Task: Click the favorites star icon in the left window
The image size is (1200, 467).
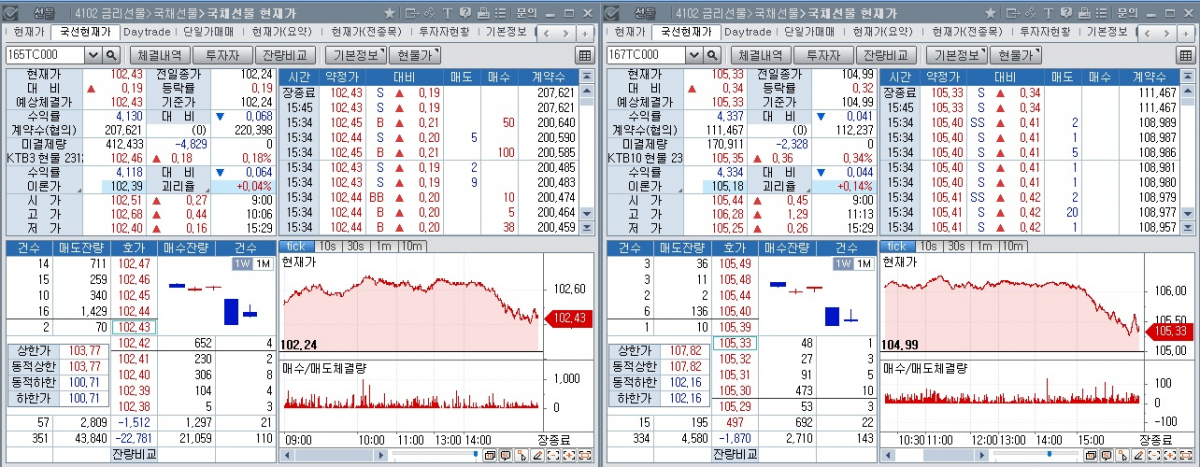Action: click(x=389, y=13)
